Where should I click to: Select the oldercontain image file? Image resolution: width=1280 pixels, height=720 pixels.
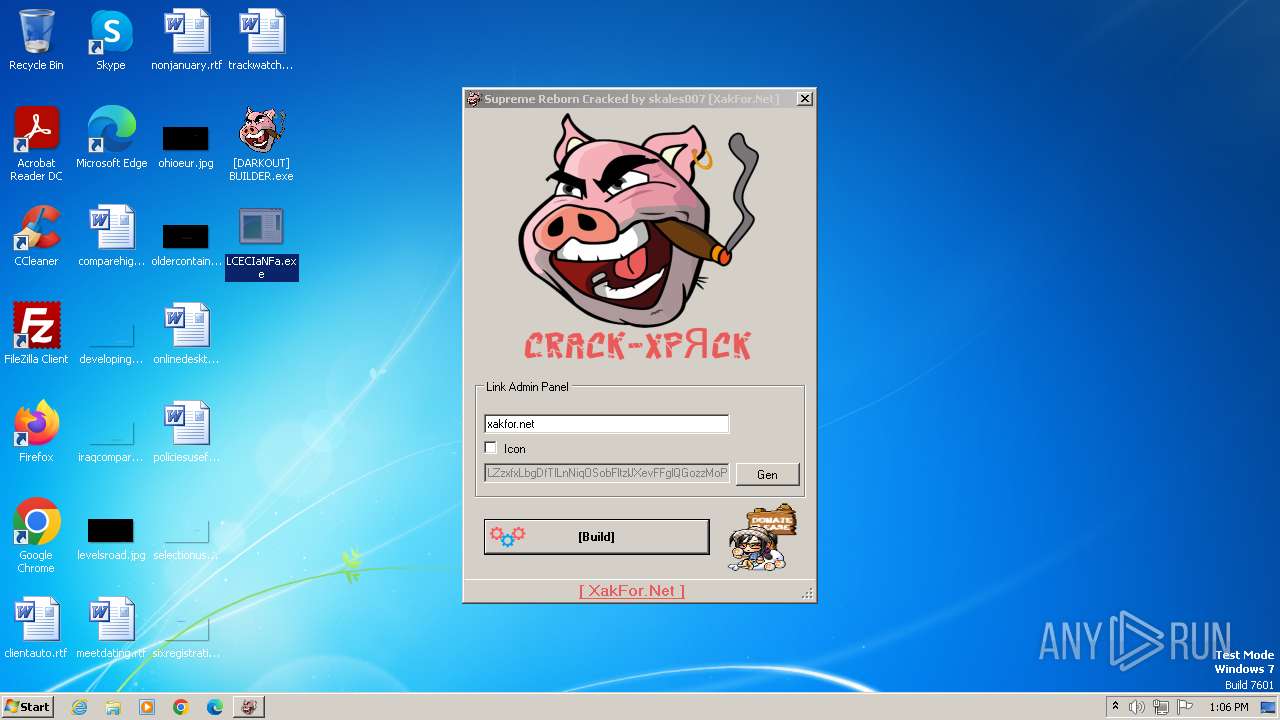pyautogui.click(x=186, y=243)
